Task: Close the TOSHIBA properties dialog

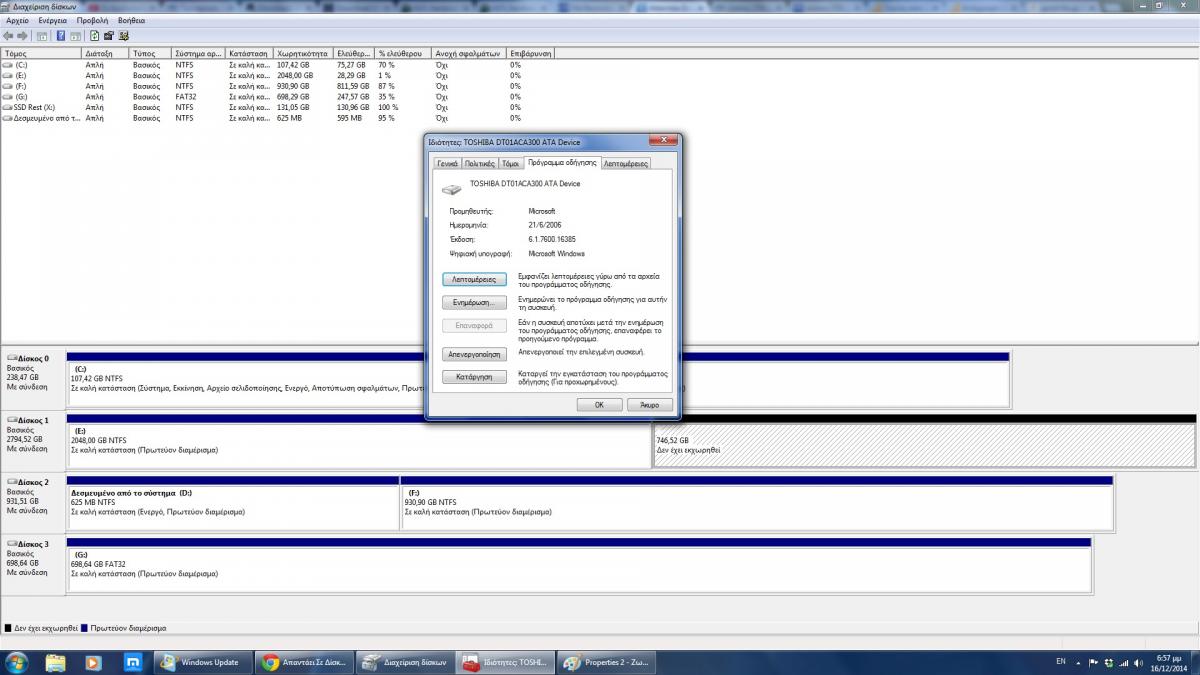Action: pyautogui.click(x=662, y=141)
